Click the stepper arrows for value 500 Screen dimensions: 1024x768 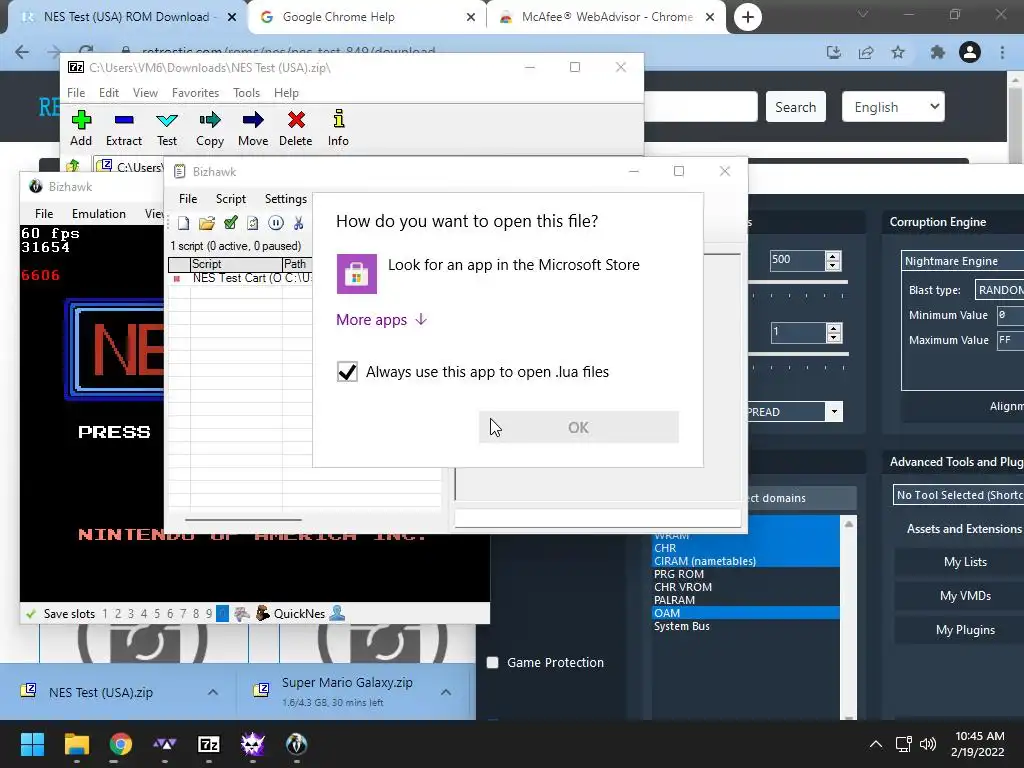(x=833, y=261)
